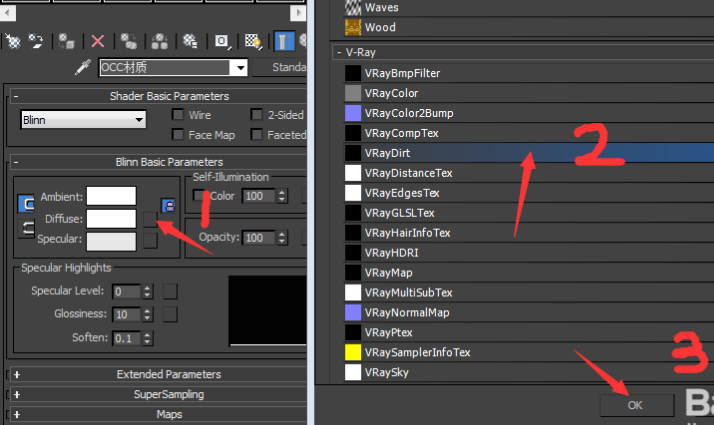Select VRayCompTex in the map list
This screenshot has height=425, width=714.
coord(528,133)
